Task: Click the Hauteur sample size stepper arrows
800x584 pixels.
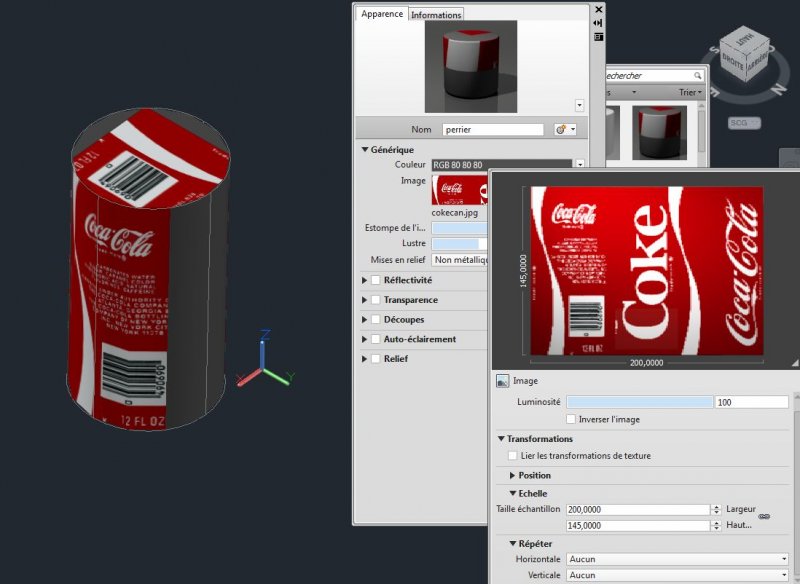Action: point(716,525)
